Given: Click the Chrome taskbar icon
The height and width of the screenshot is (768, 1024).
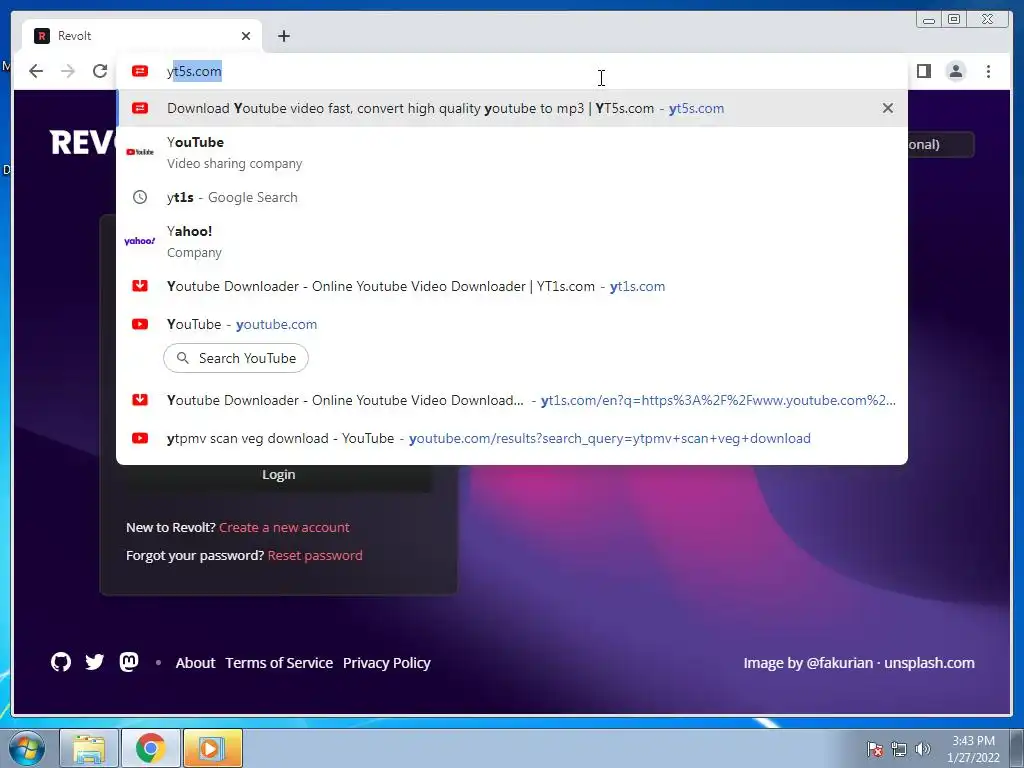Looking at the screenshot, I should (150, 748).
